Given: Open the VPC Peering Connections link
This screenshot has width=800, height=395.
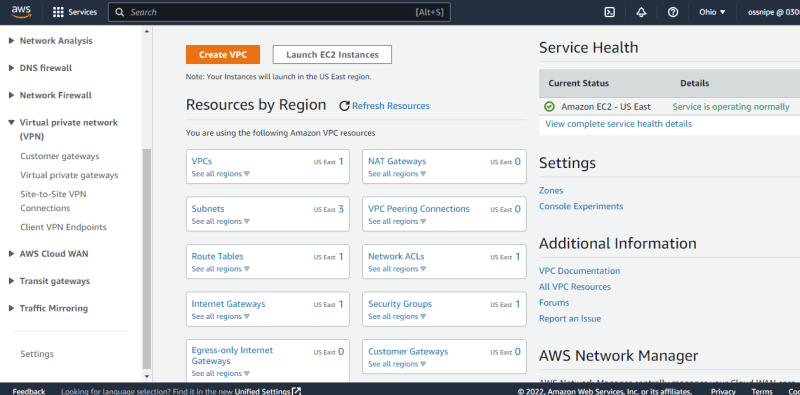Looking at the screenshot, I should (x=419, y=209).
